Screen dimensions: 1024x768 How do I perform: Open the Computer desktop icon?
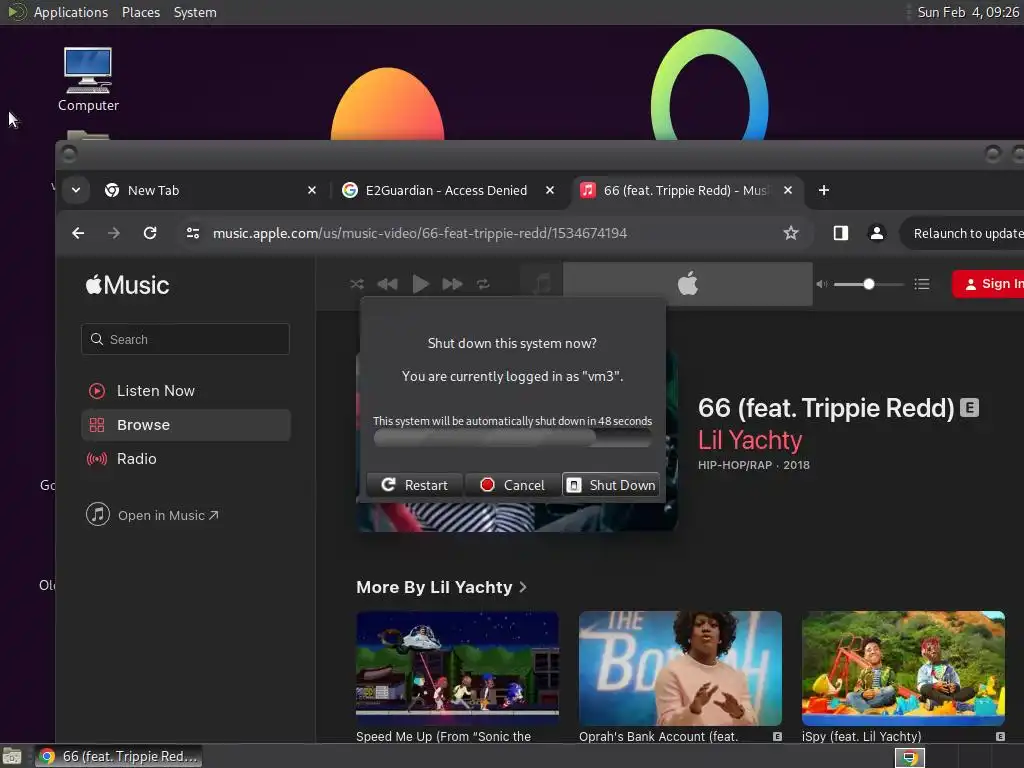(88, 79)
